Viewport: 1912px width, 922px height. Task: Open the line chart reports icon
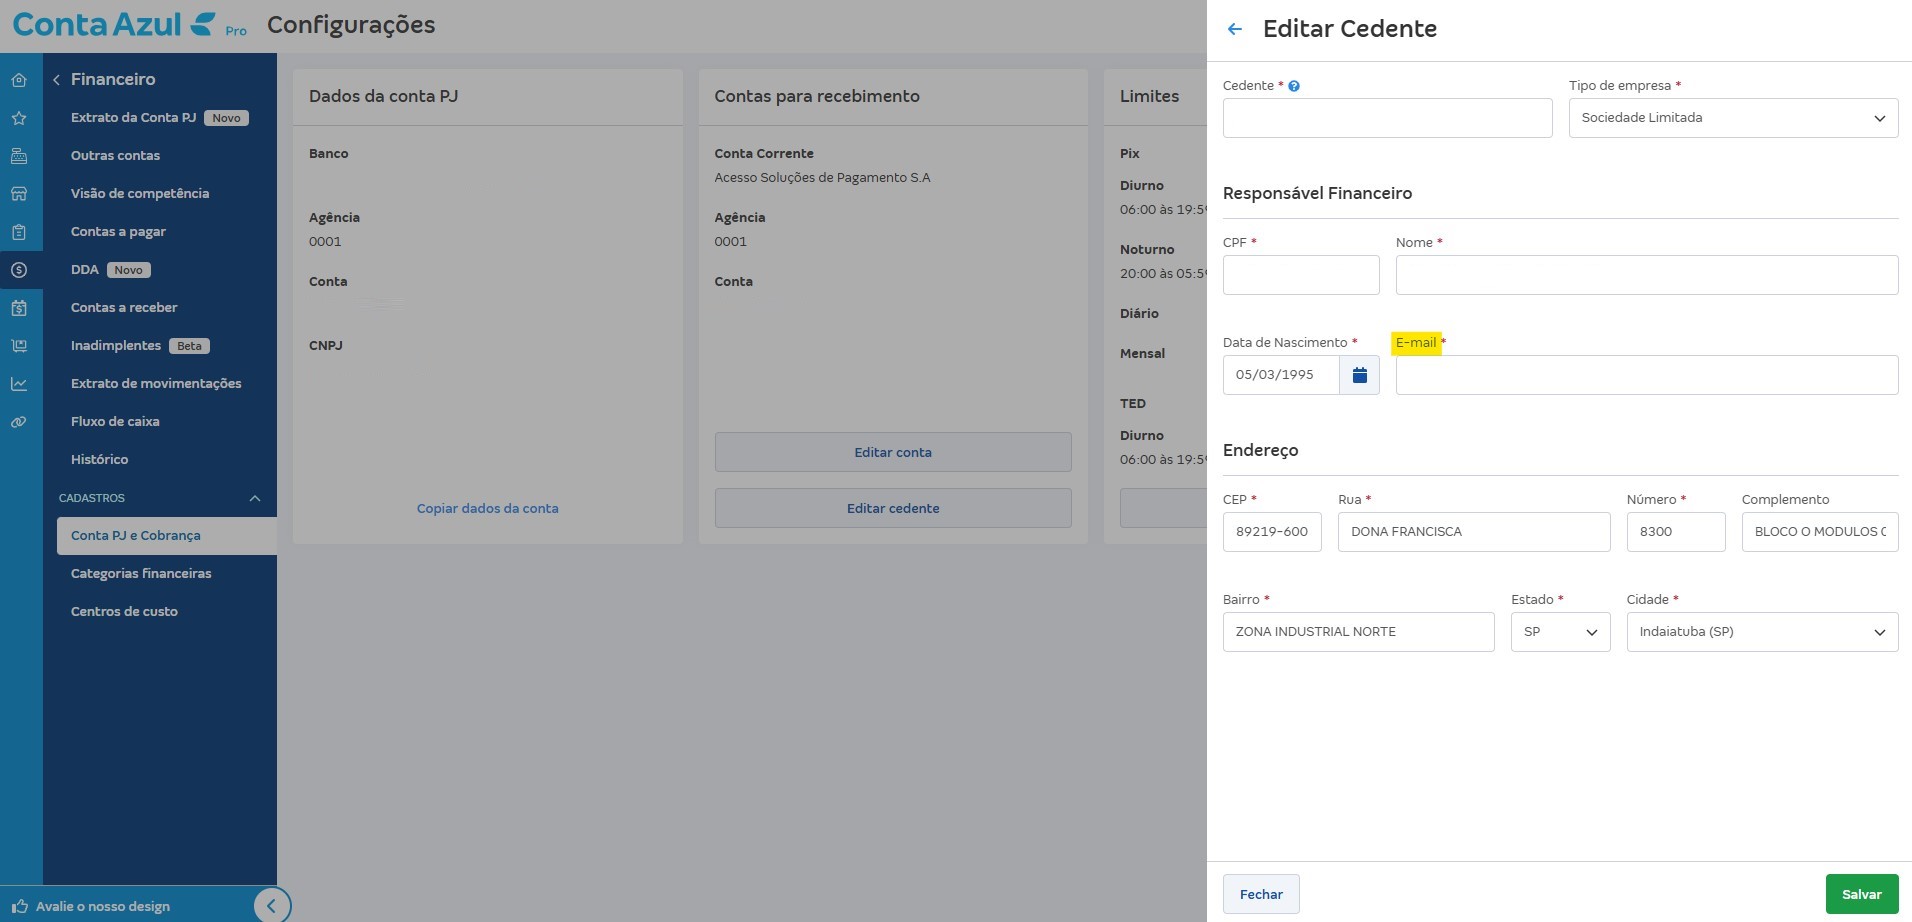tap(19, 384)
